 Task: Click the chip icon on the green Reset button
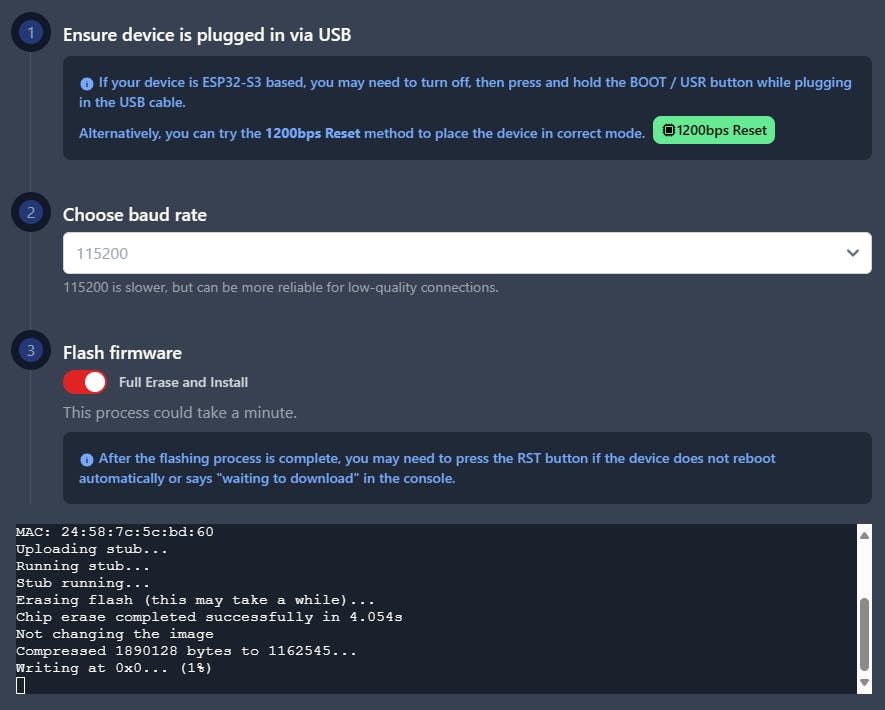pos(669,131)
